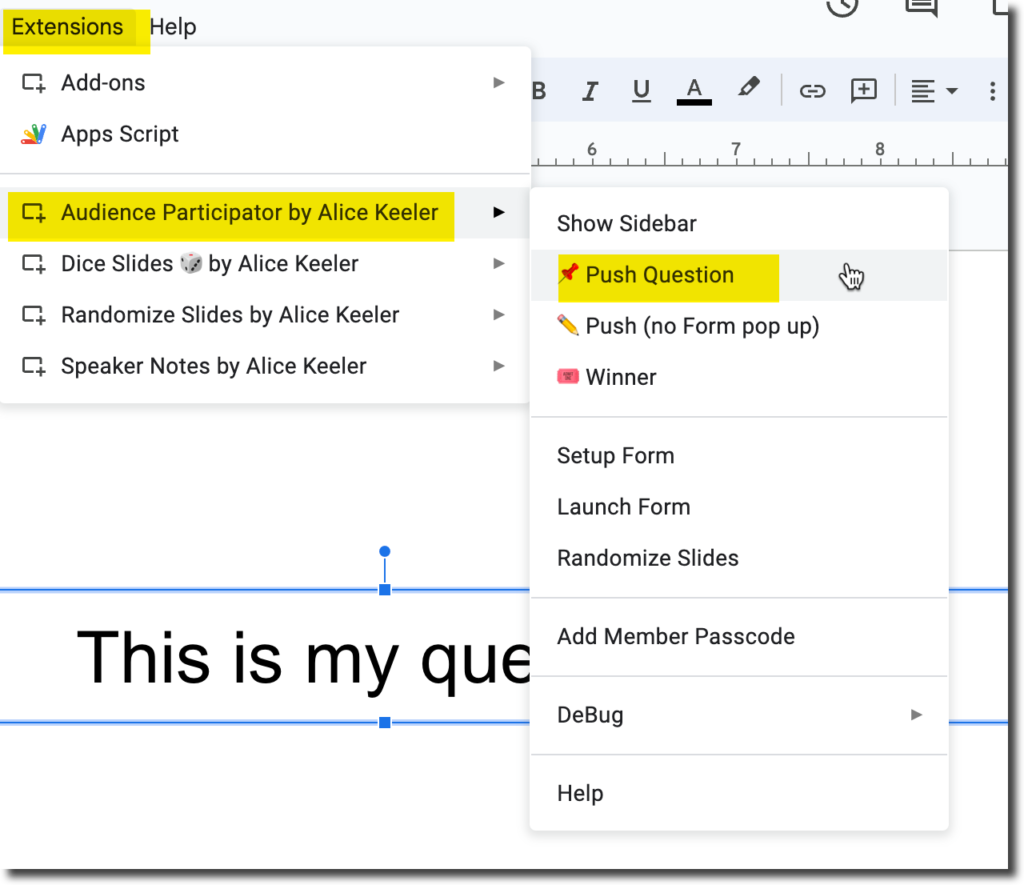Click the pencil icon beside Push (no Form pop up)
1024x885 pixels.
pyautogui.click(x=568, y=325)
